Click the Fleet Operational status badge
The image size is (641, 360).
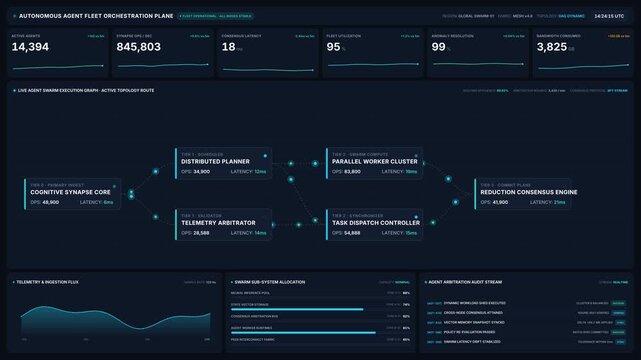point(215,16)
